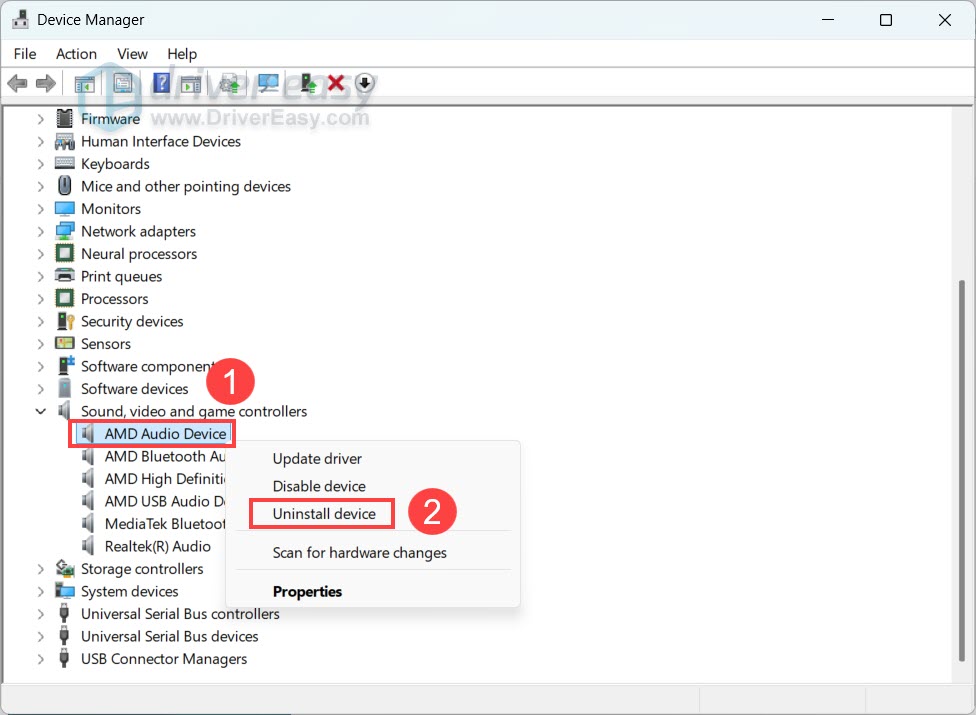
Task: Click the USB Connector Managers plug icon
Action: (x=64, y=658)
